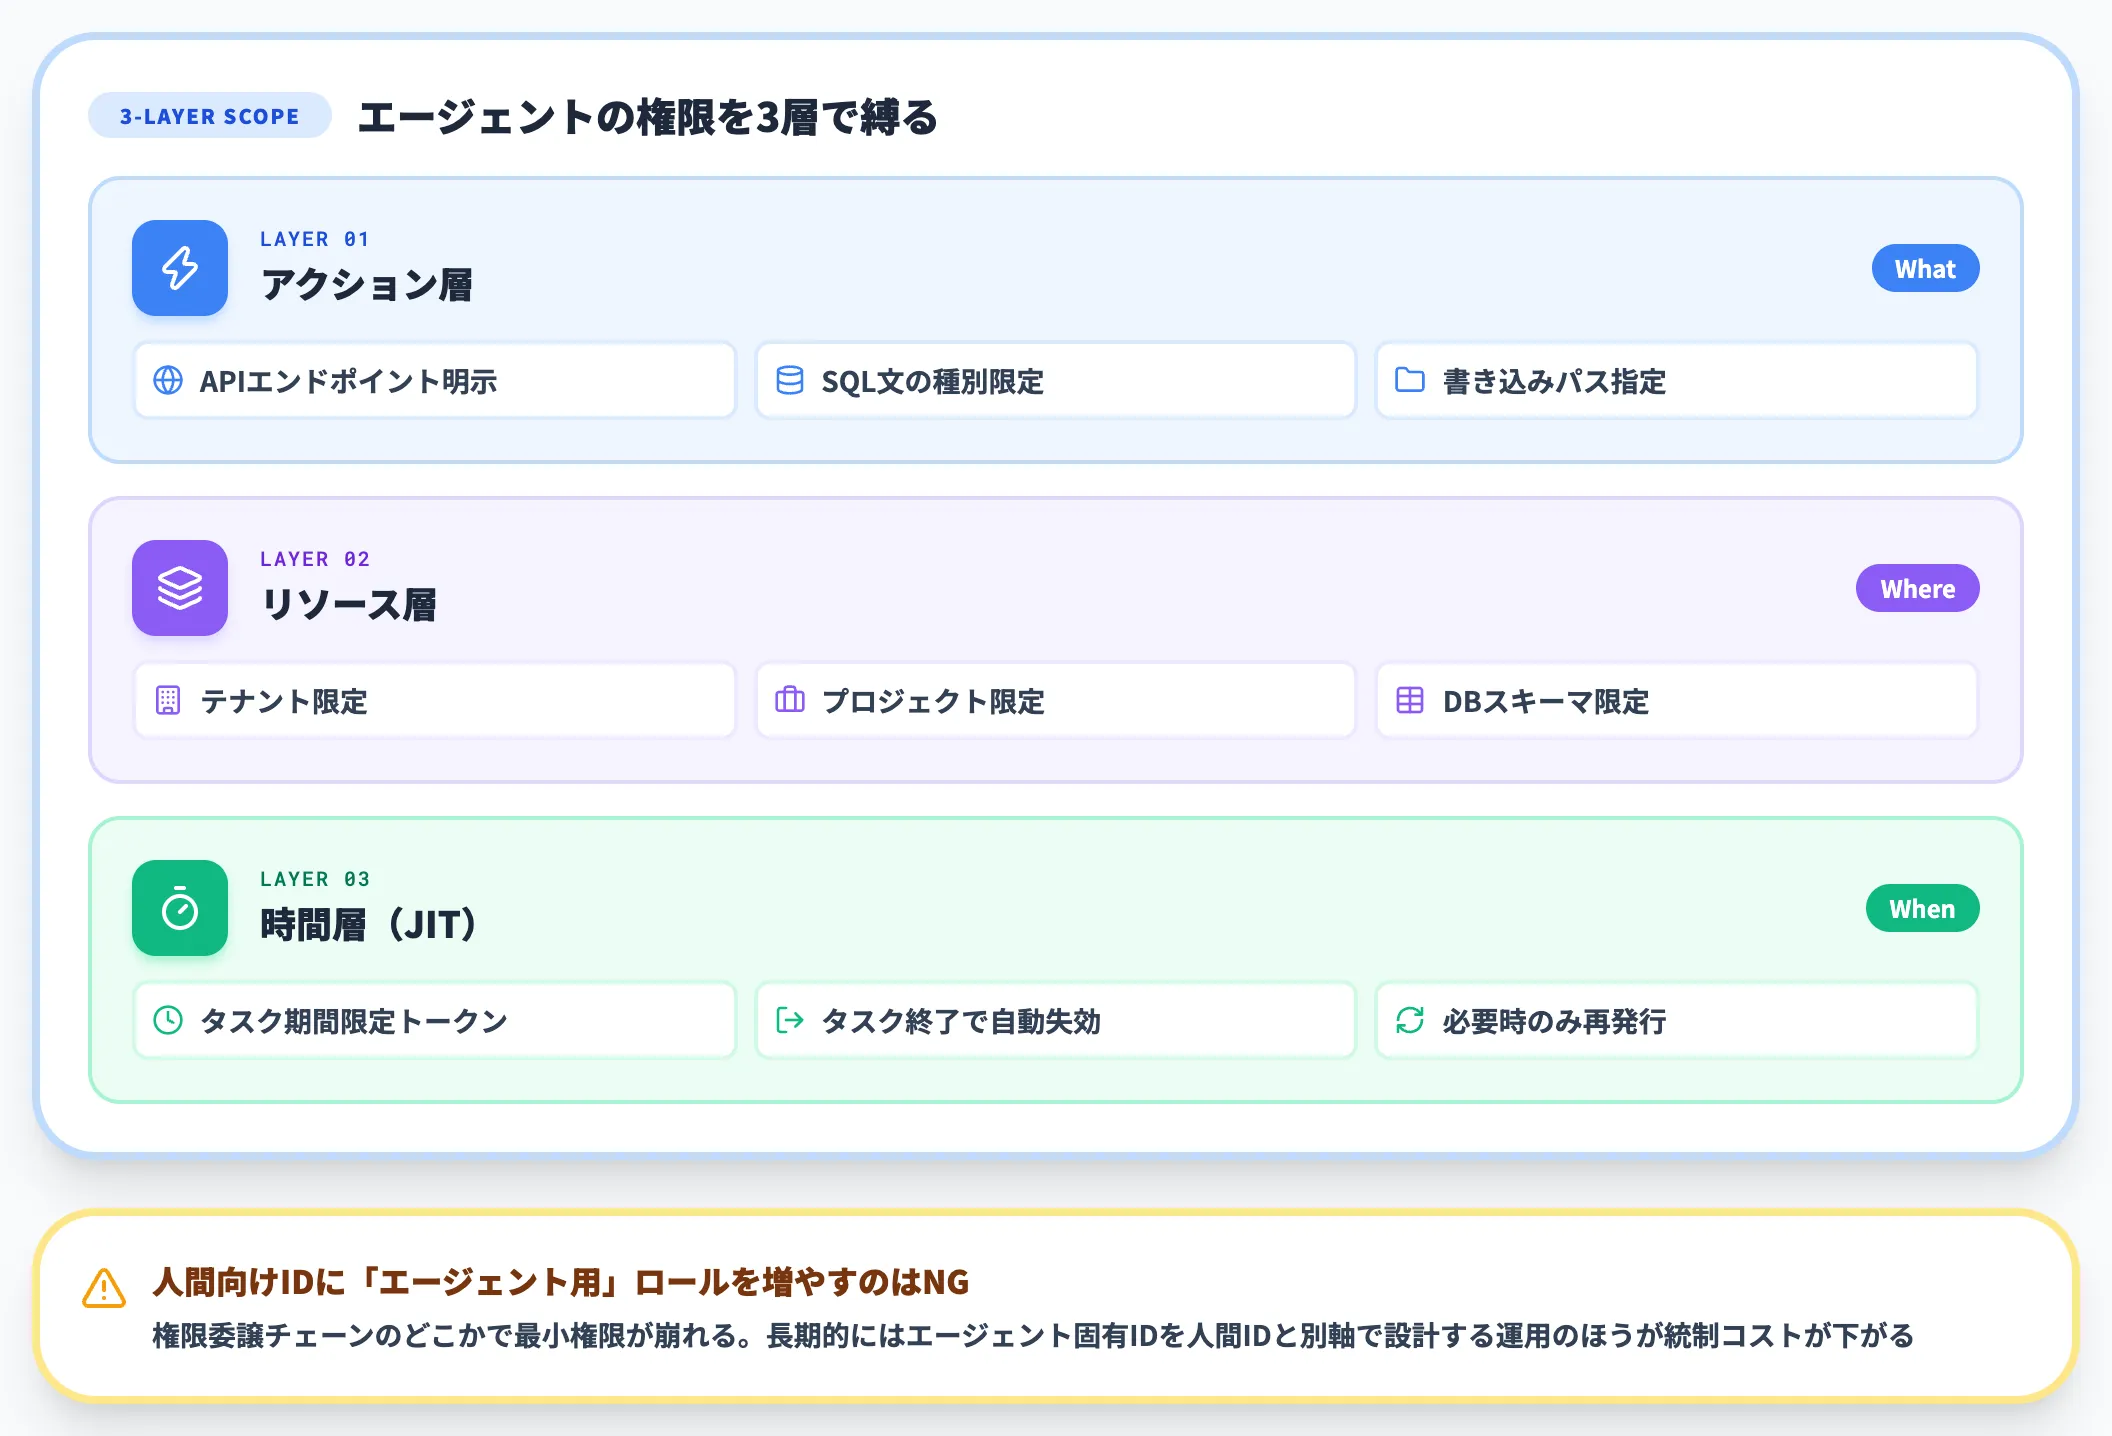
Task: Click the globe icon beside APIエンドポイント明示
Action: click(x=168, y=380)
